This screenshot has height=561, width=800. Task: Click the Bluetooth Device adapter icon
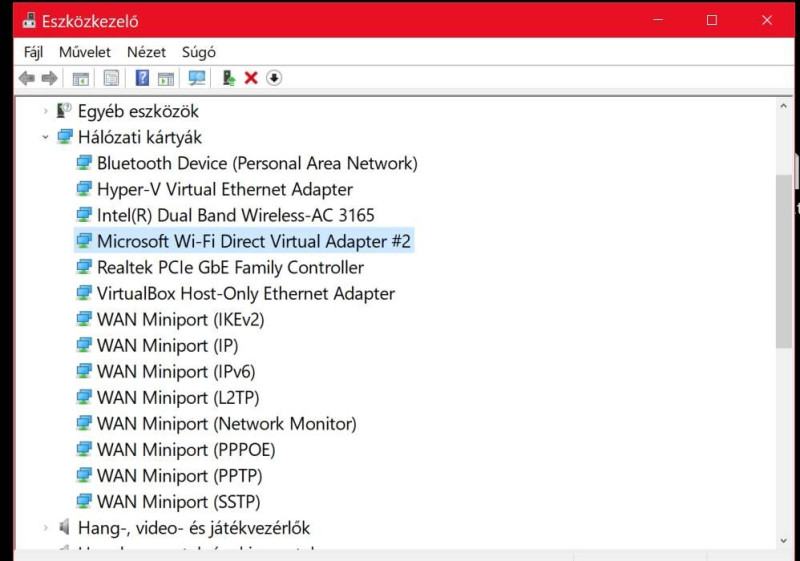[84, 163]
